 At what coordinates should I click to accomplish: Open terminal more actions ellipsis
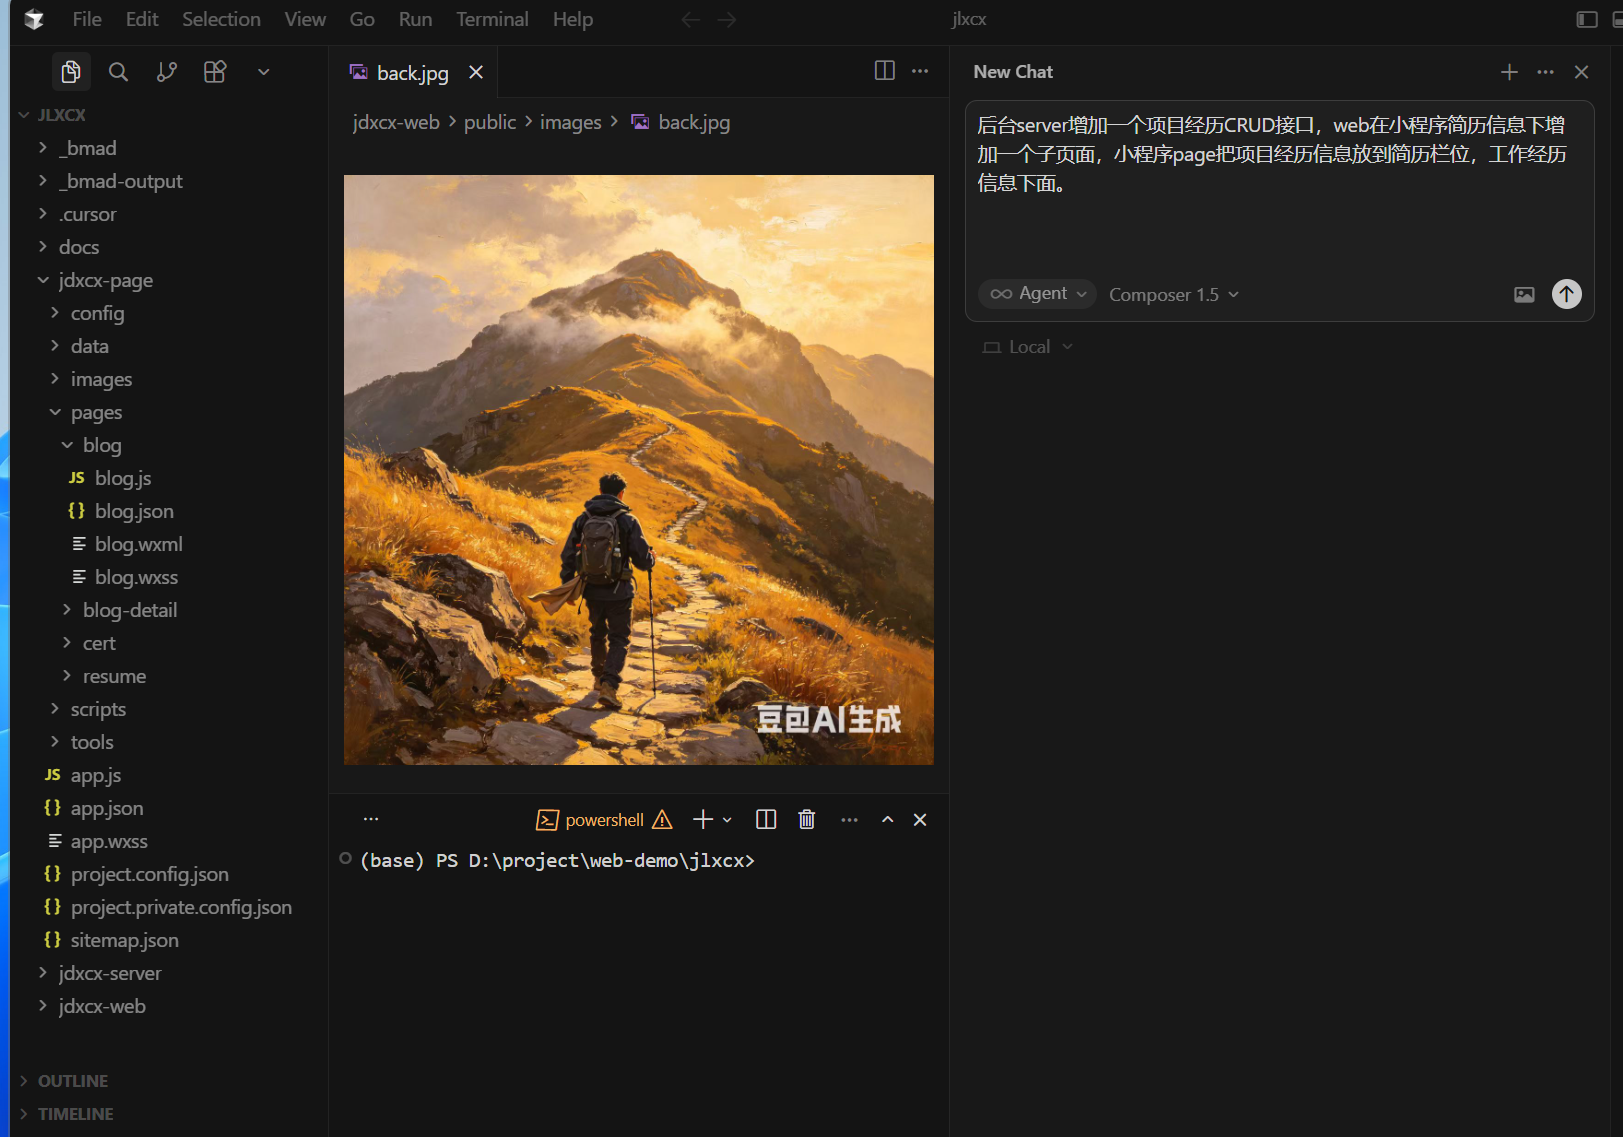[849, 820]
